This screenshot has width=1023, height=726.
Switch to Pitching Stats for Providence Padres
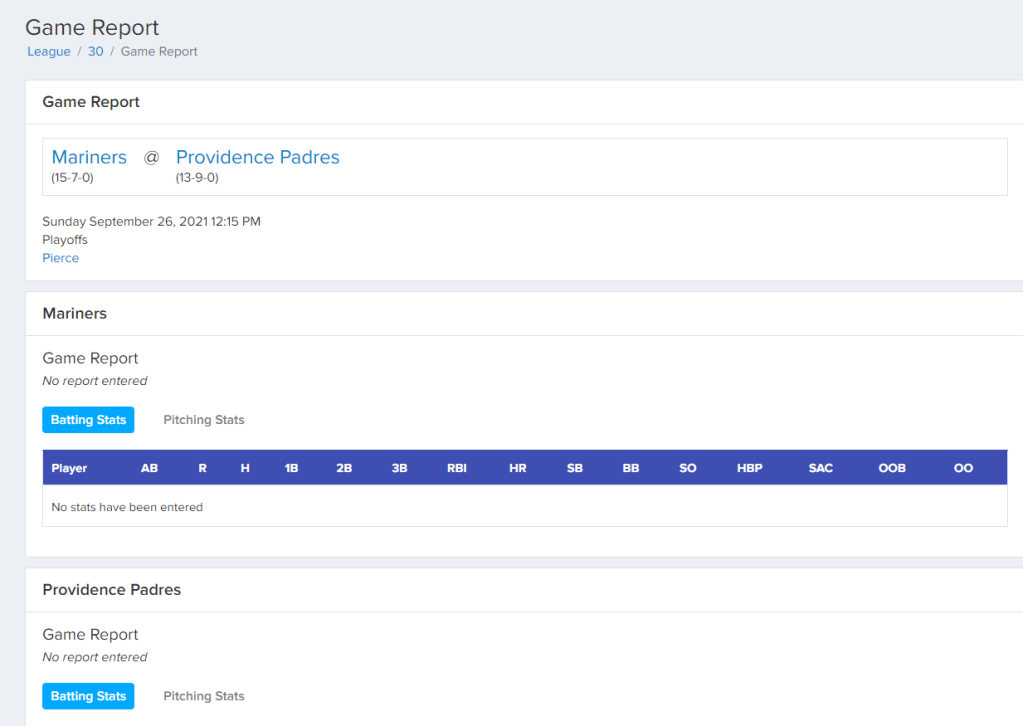coord(203,696)
